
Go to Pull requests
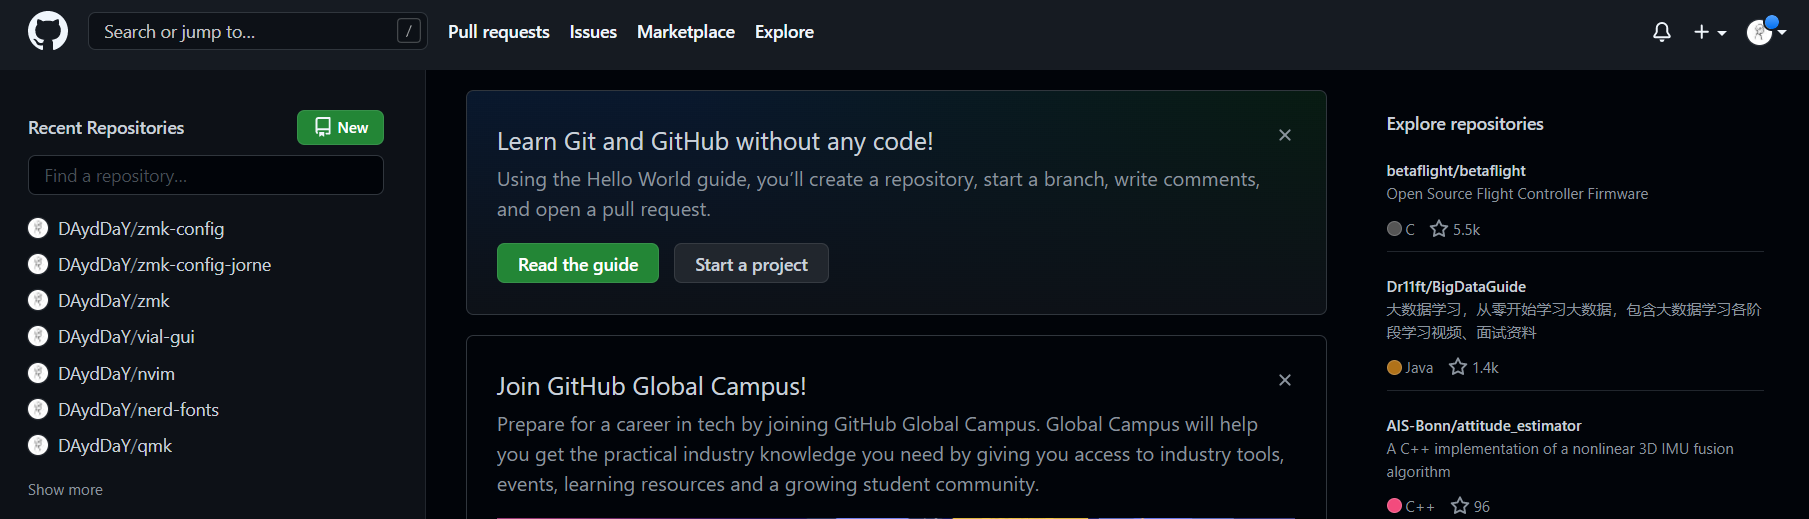[499, 32]
